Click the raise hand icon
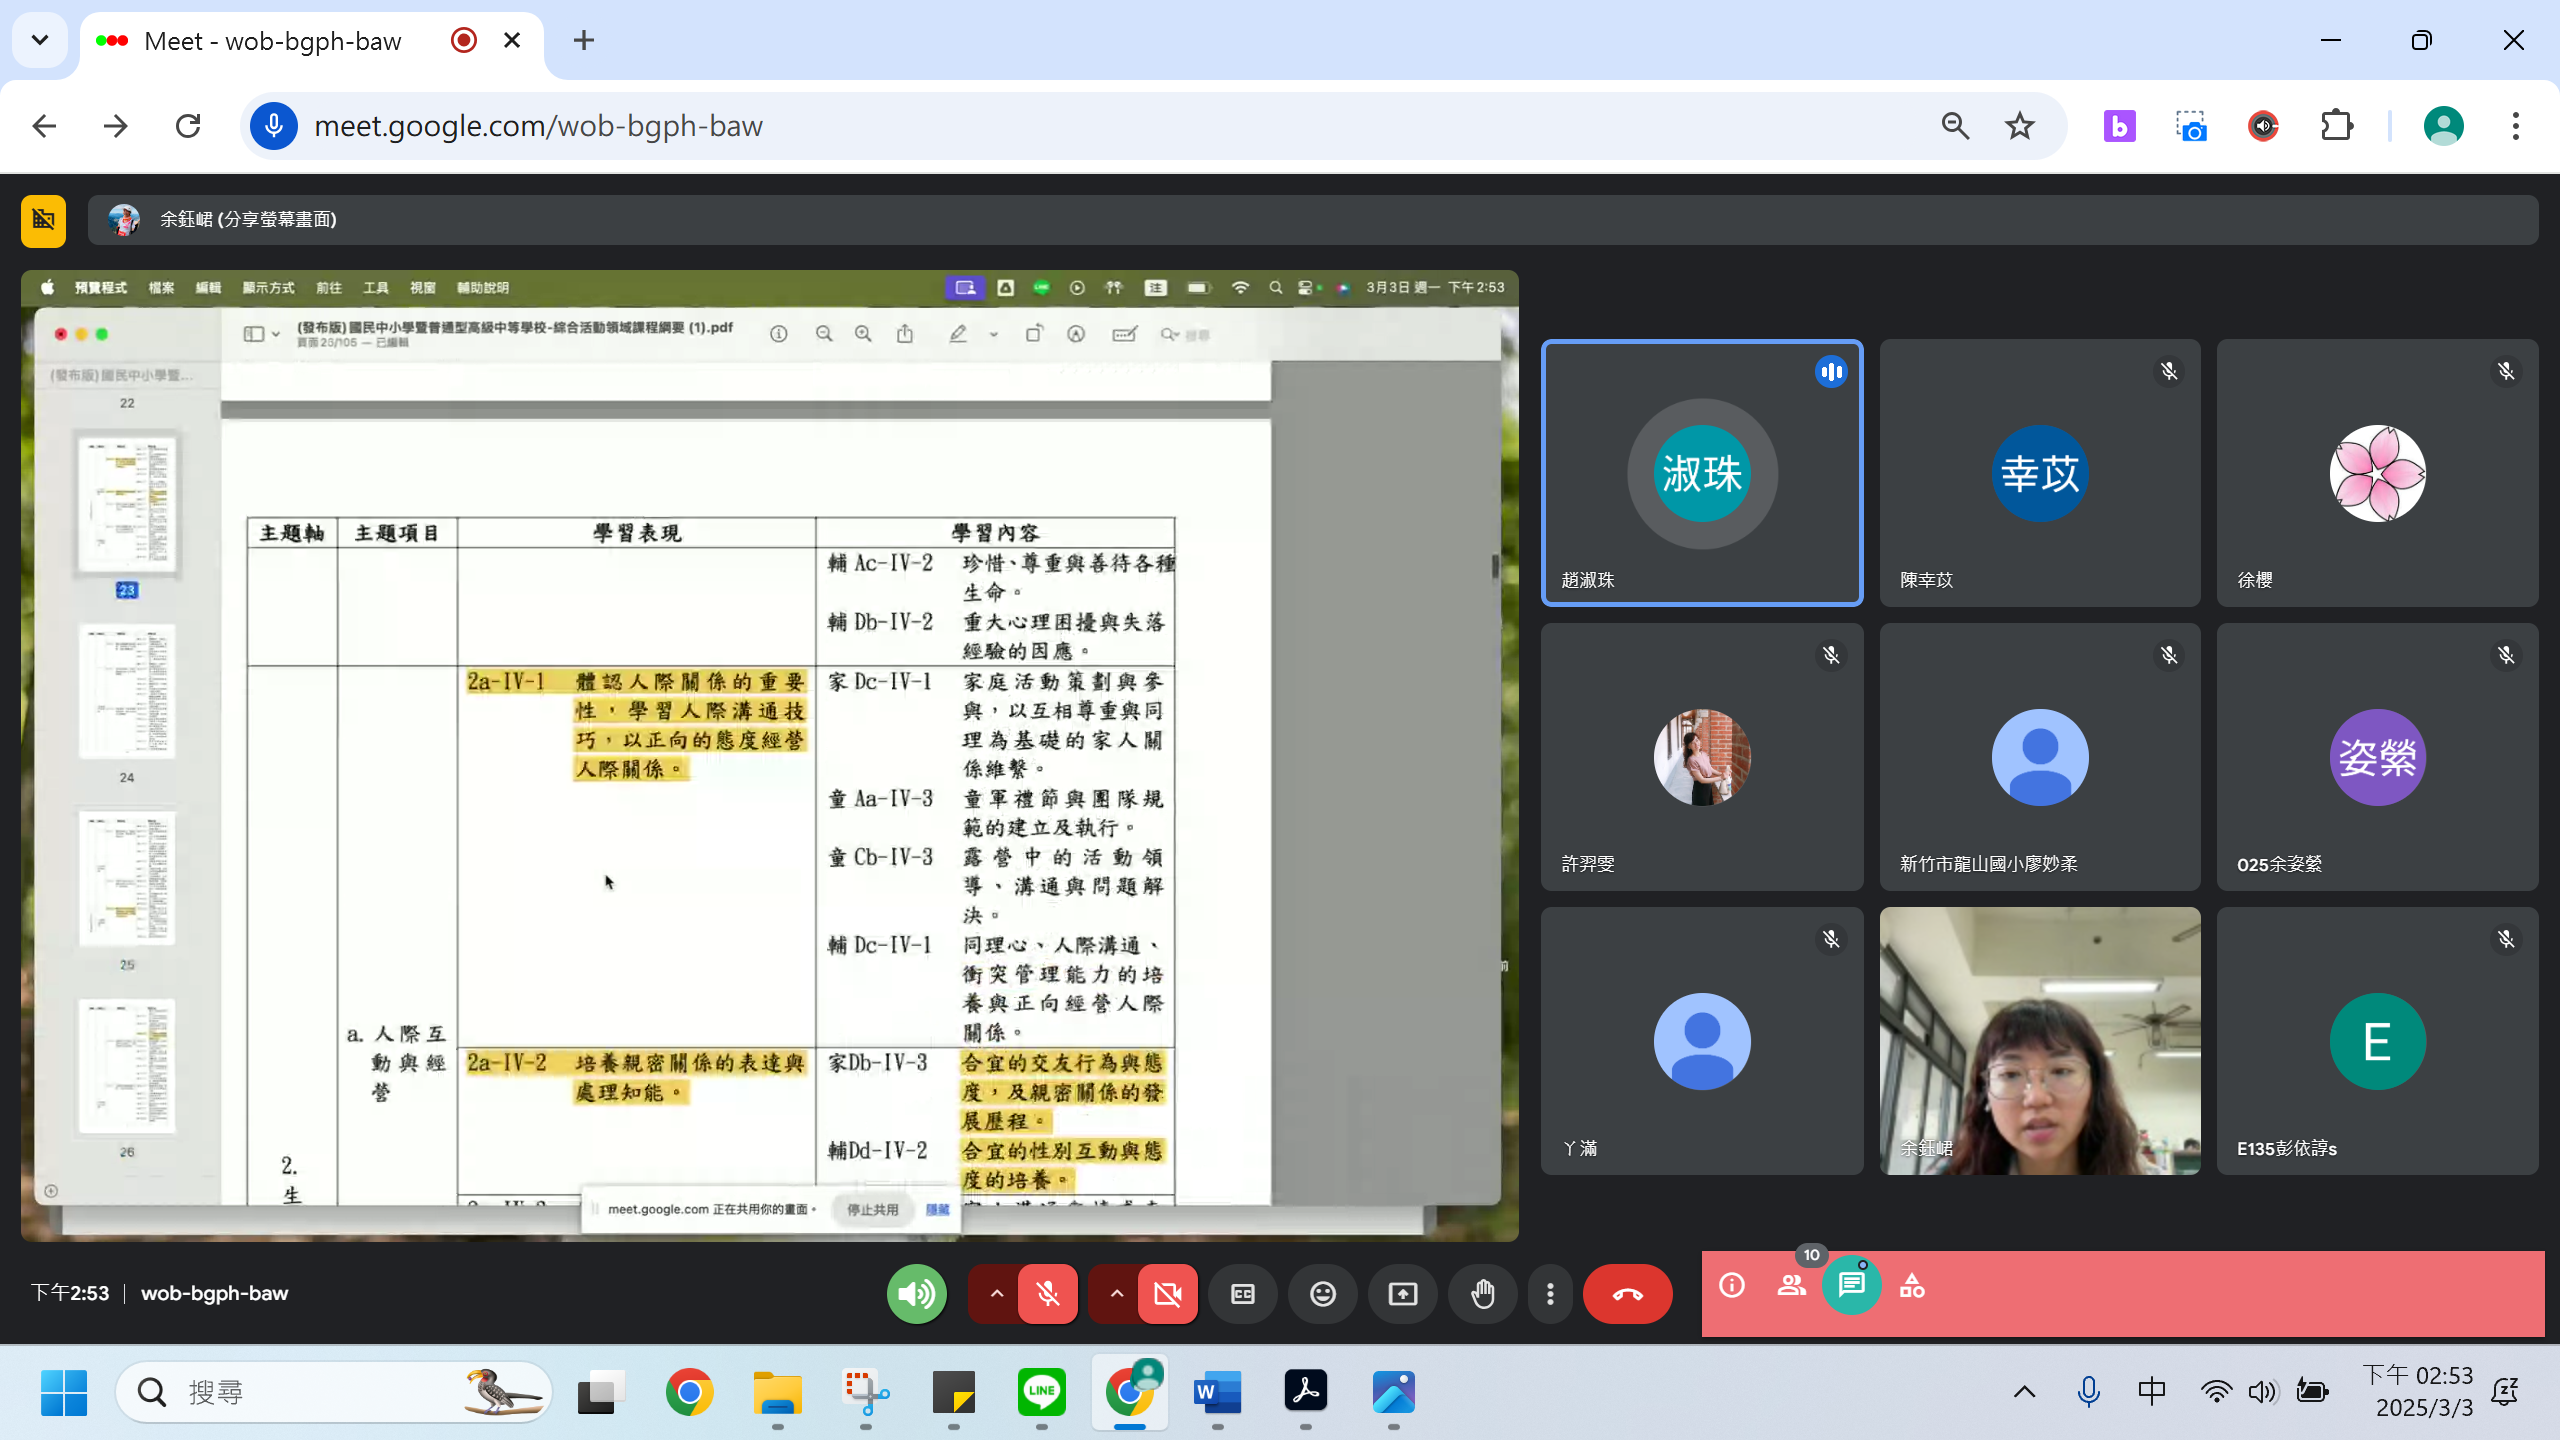Viewport: 2560px width, 1440px height. tap(1482, 1294)
